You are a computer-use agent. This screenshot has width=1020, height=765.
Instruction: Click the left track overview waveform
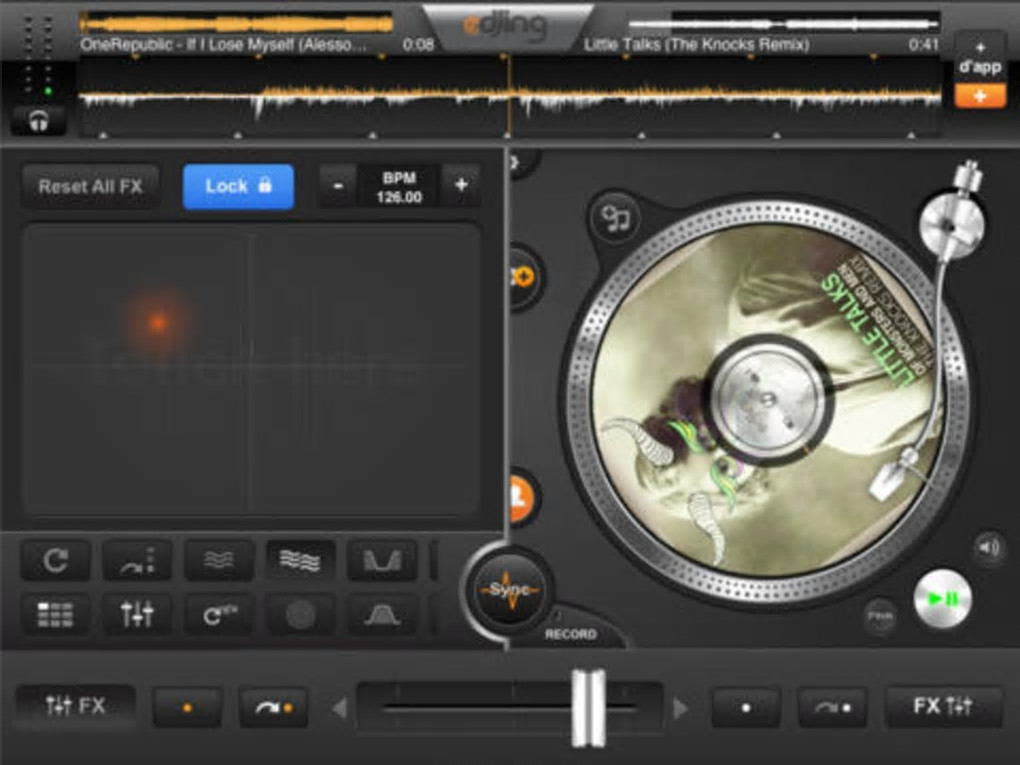point(235,24)
